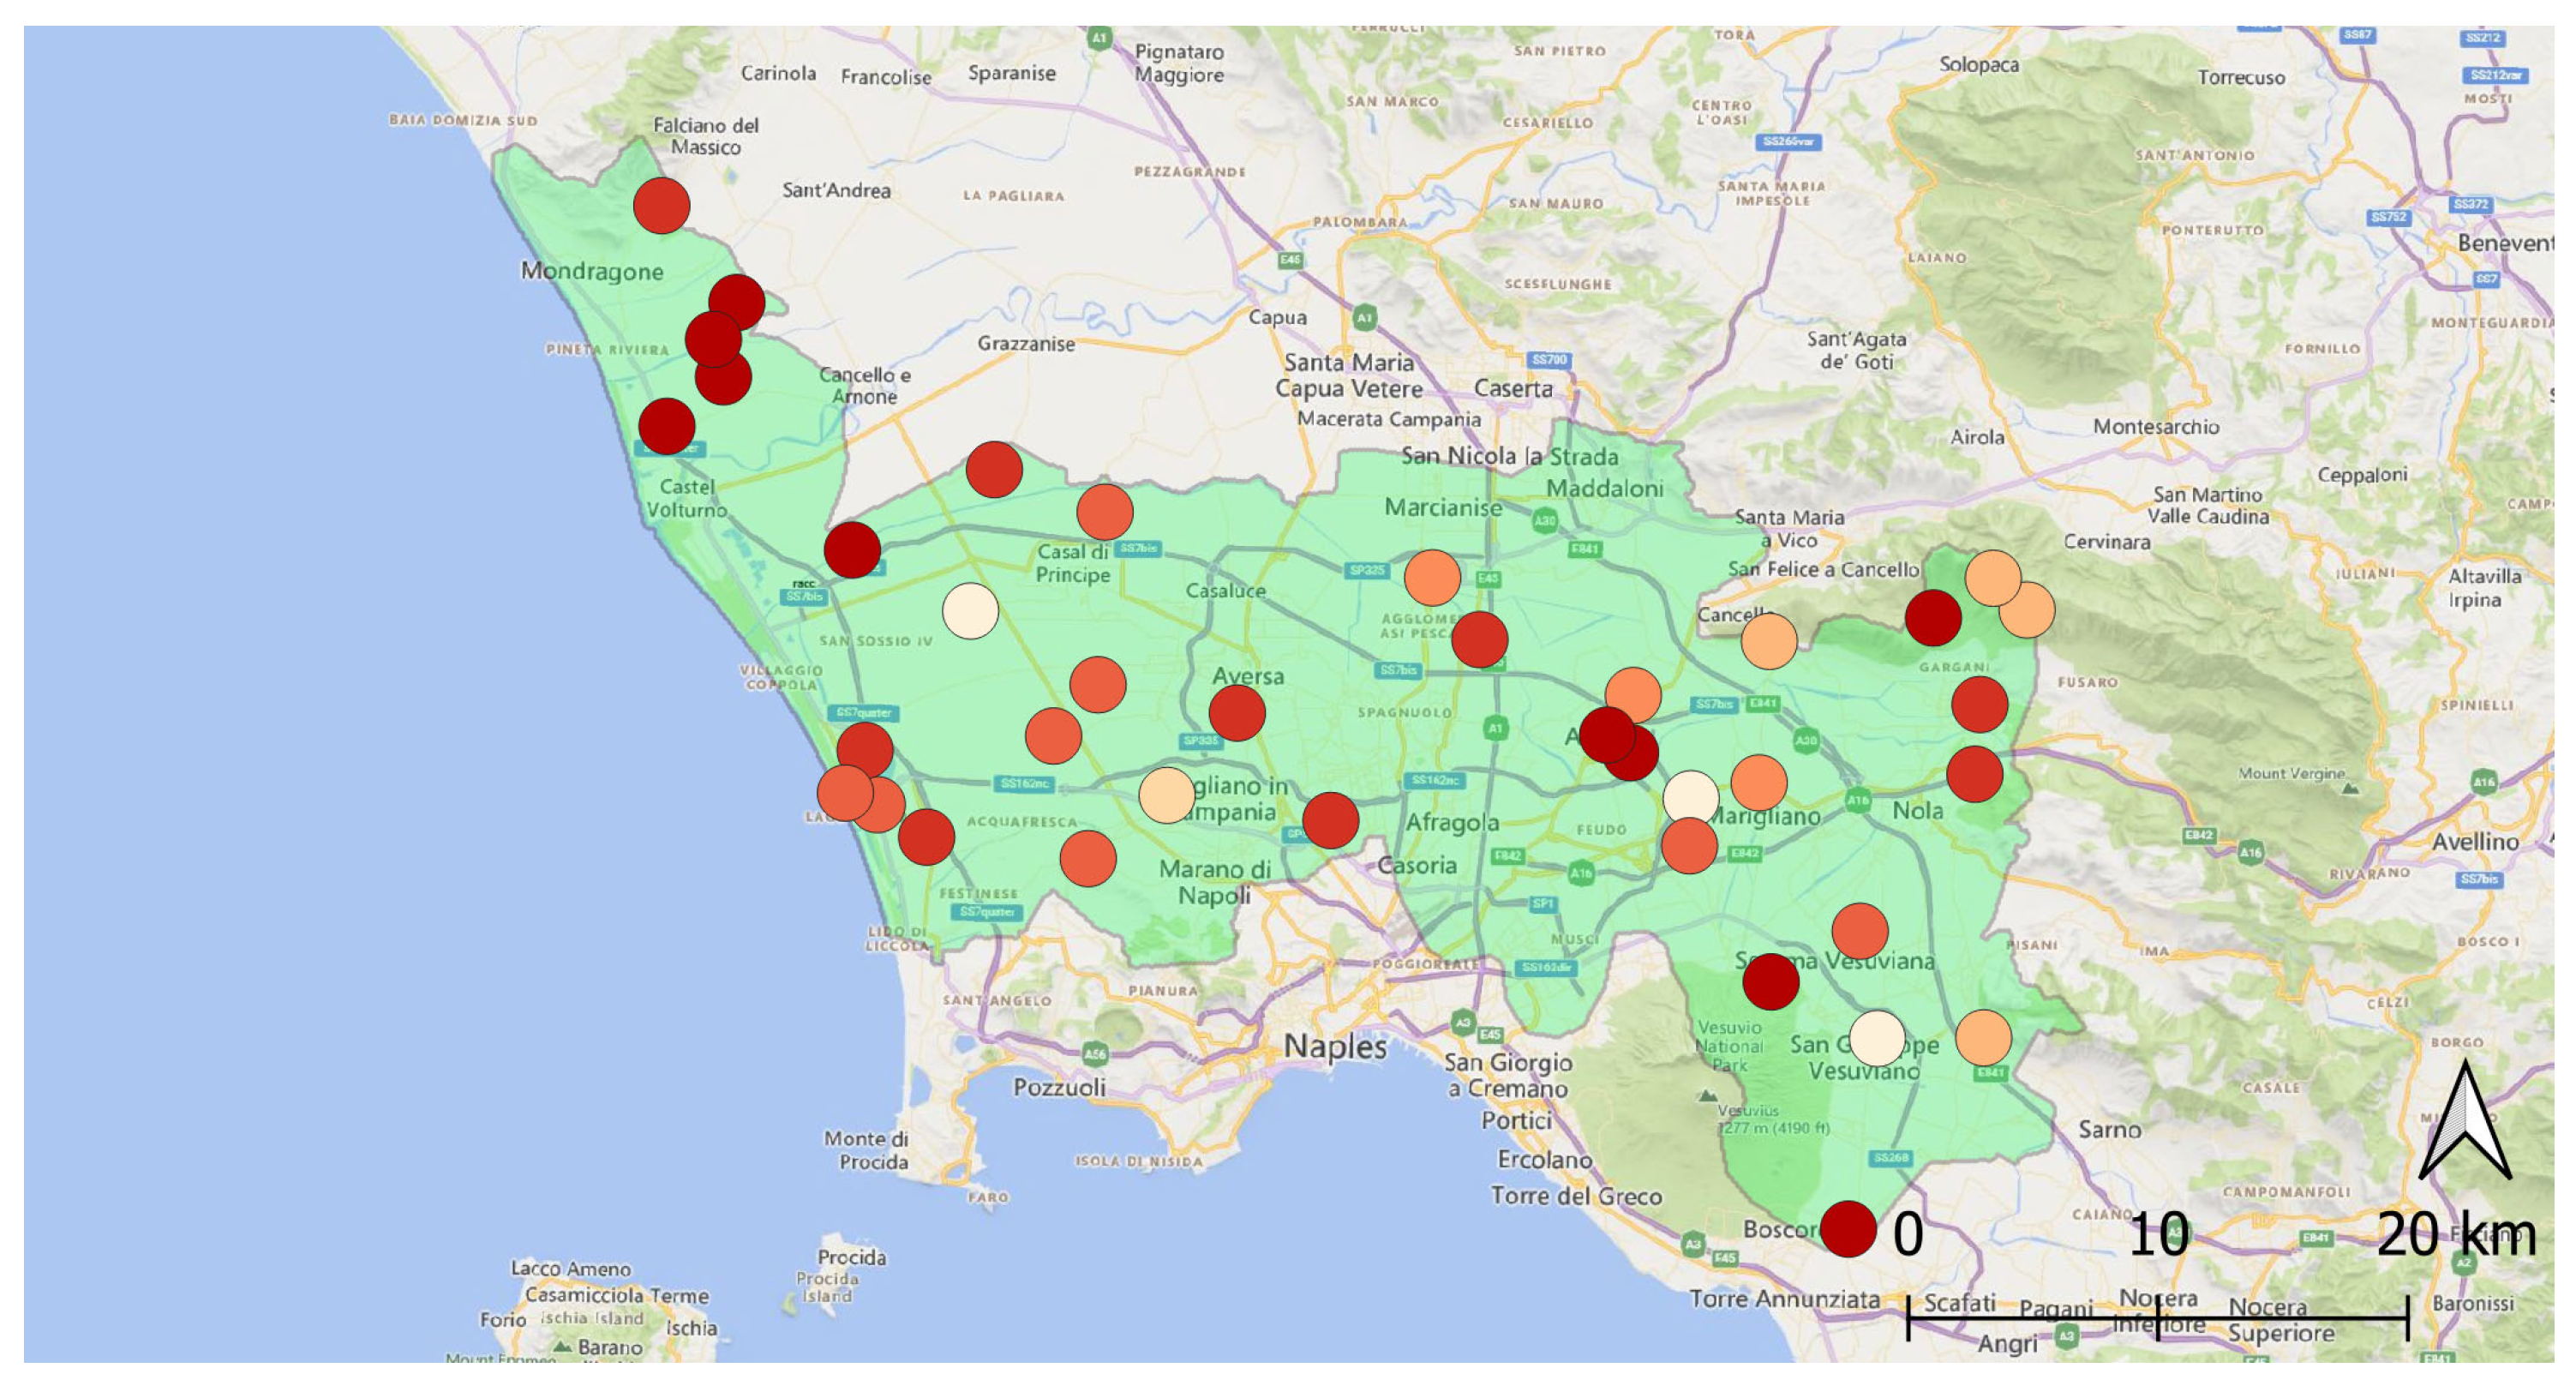
Task: Click the 10 km tick on scale bar
Action: 2159,1318
